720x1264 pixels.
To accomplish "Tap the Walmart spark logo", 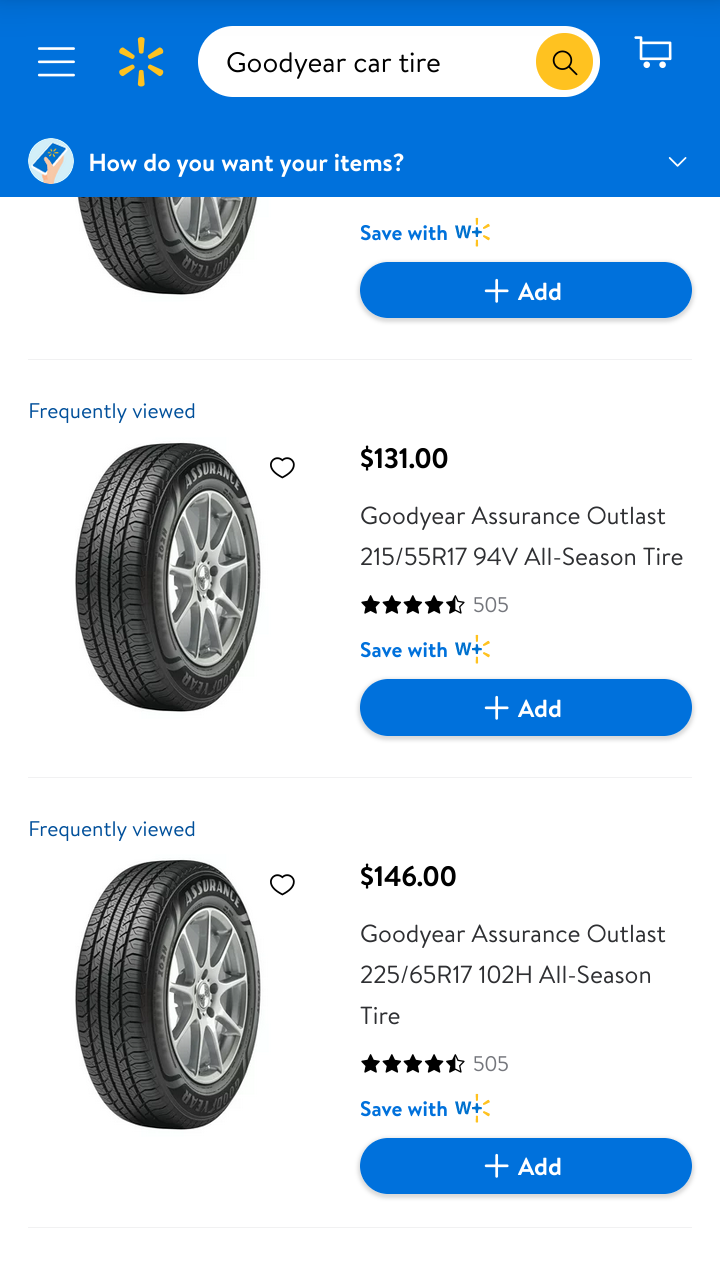I will coord(141,62).
